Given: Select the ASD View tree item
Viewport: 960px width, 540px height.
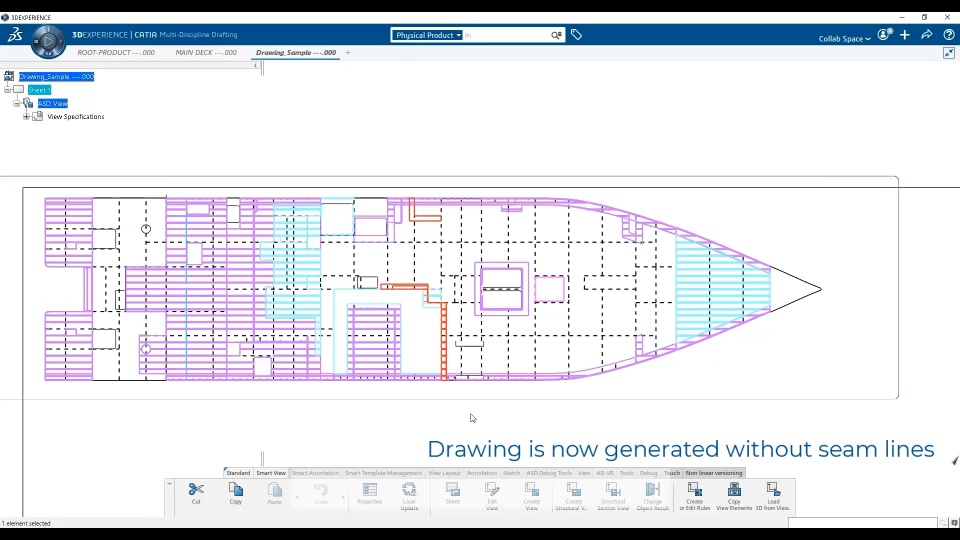Looking at the screenshot, I should 53,103.
